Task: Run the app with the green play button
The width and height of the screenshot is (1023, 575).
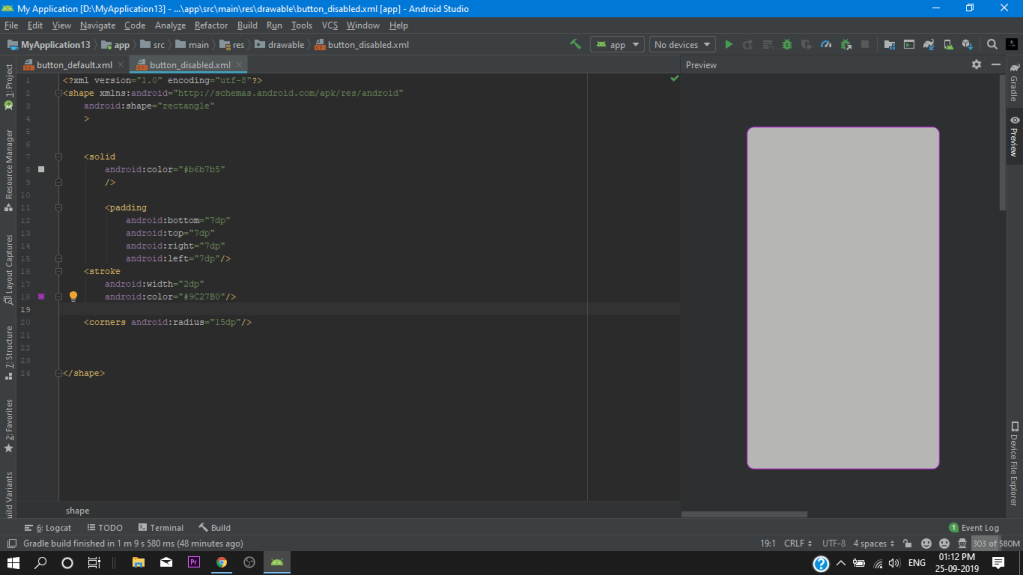Action: coord(728,45)
